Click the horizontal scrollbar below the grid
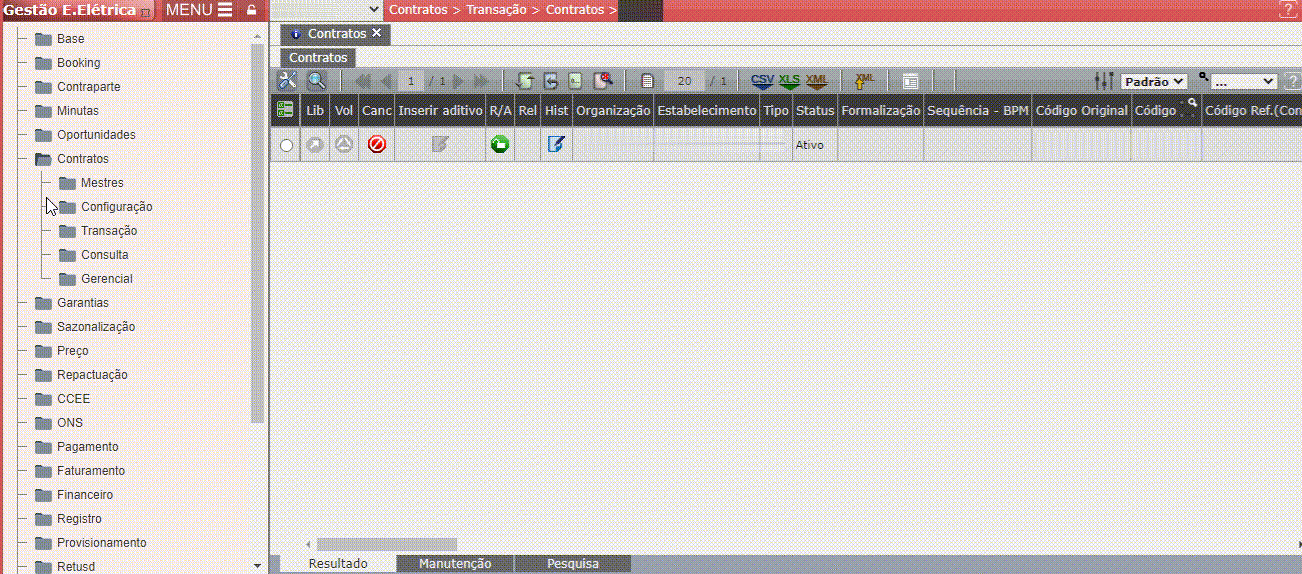Viewport: 1302px width, 574px height. pyautogui.click(x=386, y=544)
